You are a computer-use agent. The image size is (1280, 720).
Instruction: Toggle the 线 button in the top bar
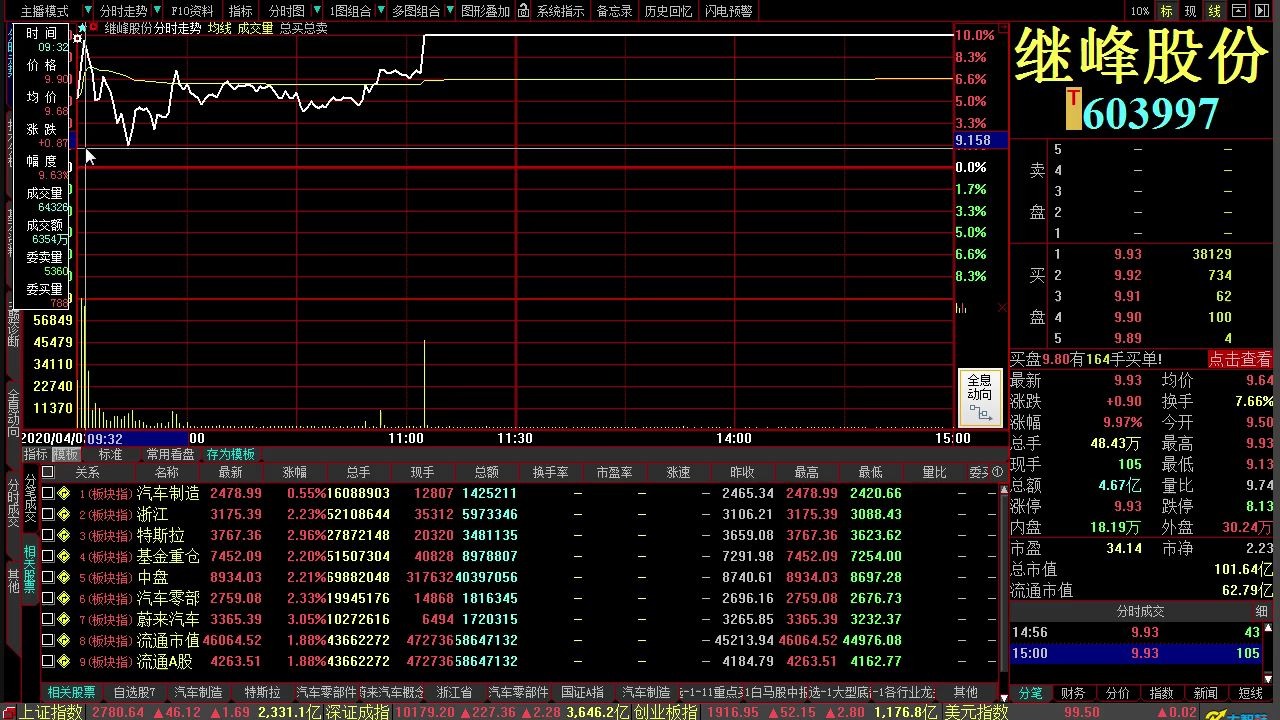[x=1214, y=11]
